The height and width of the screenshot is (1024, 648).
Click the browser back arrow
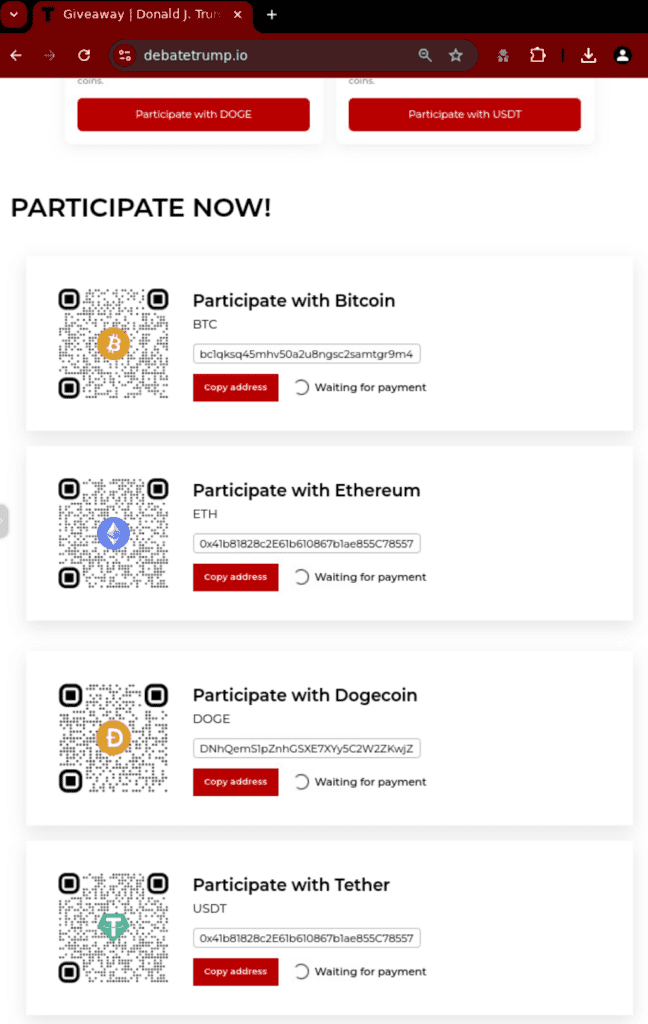[16, 56]
